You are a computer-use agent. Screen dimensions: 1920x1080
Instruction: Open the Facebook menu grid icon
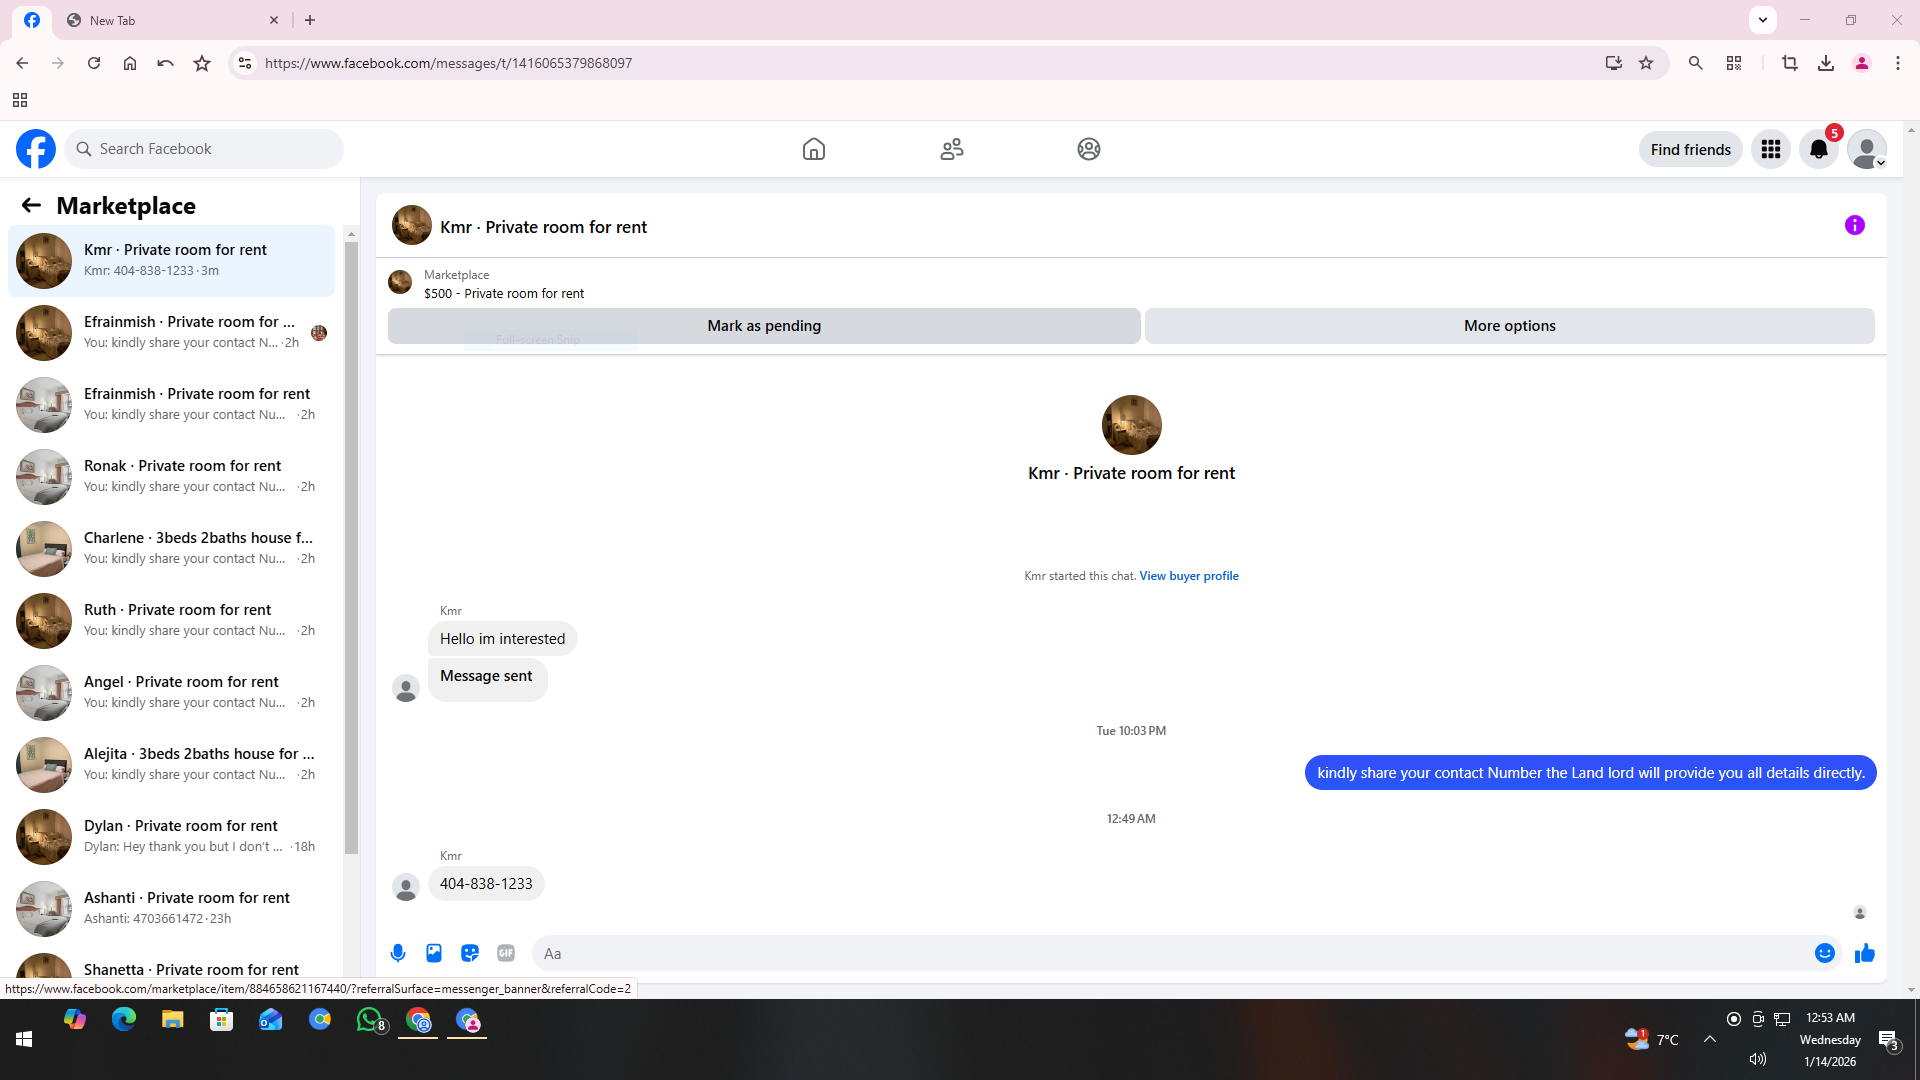pyautogui.click(x=1770, y=149)
